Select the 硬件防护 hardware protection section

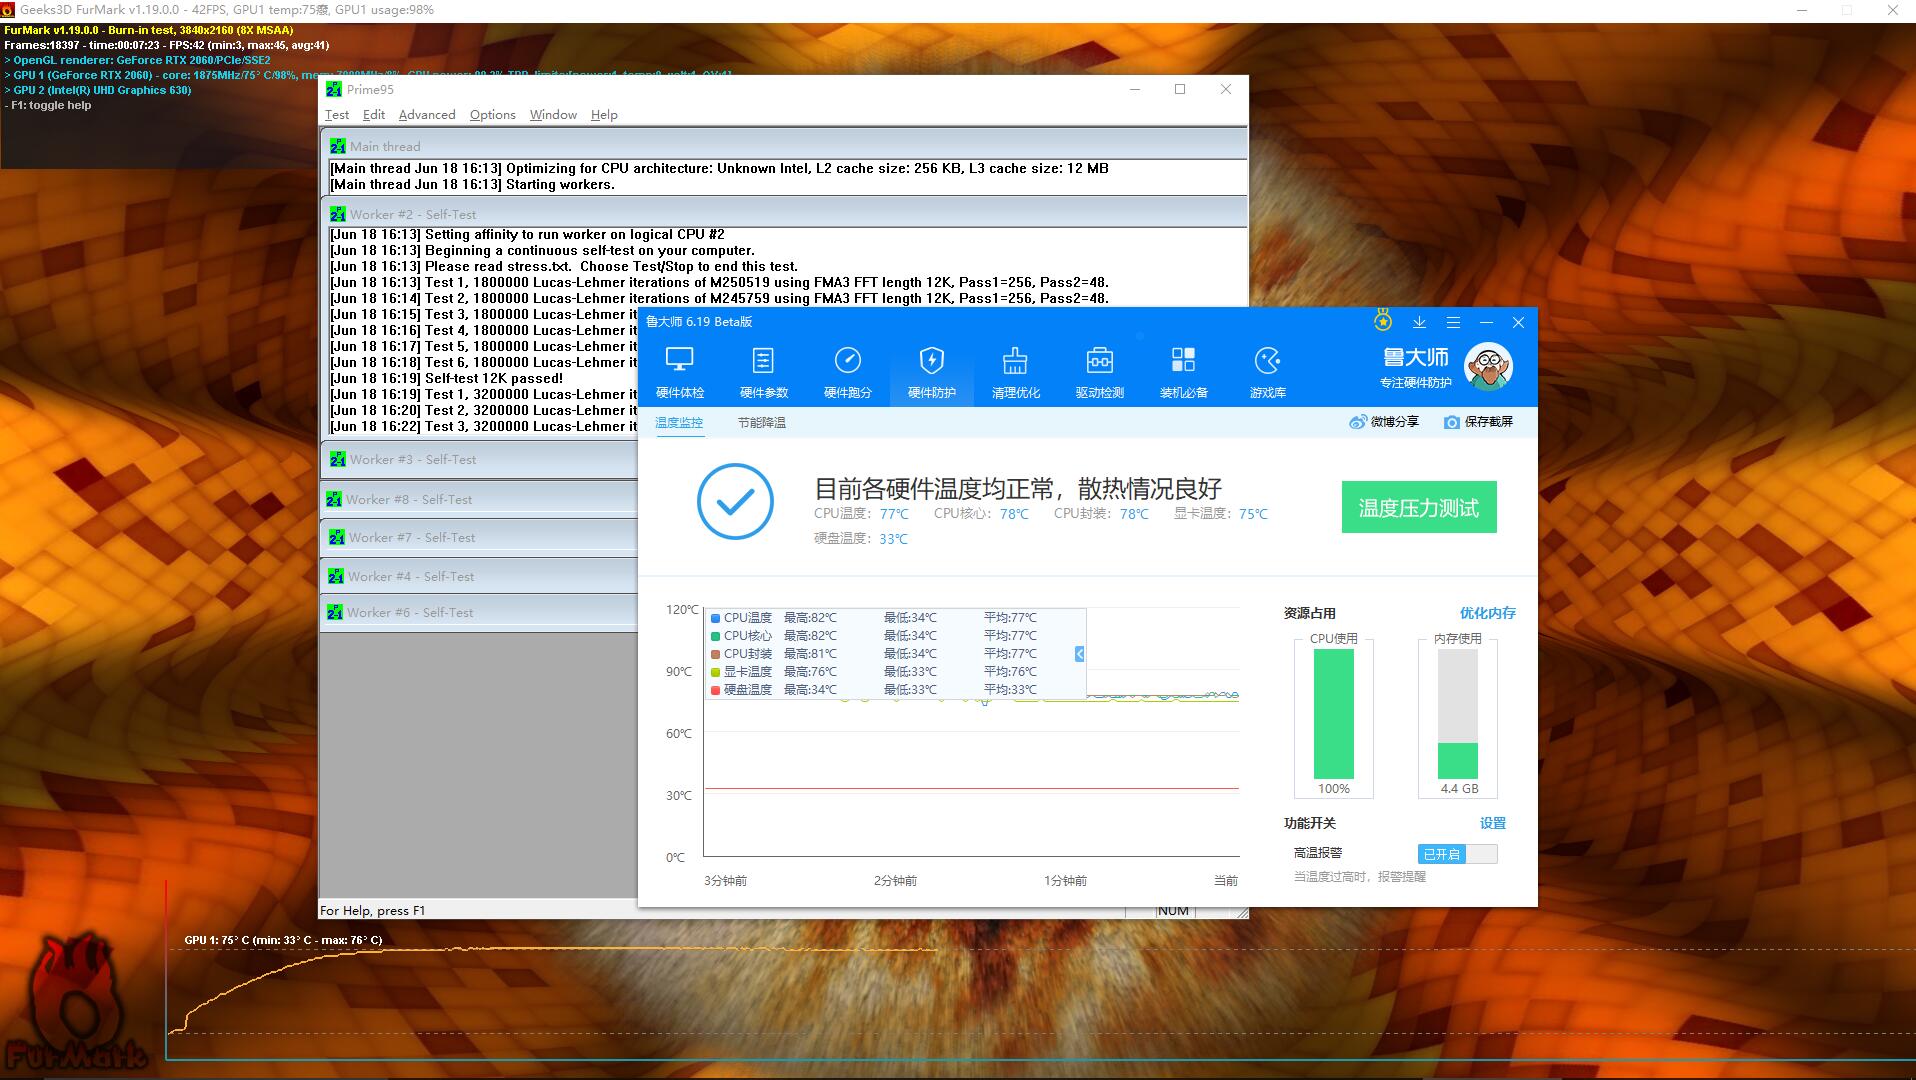pyautogui.click(x=932, y=372)
